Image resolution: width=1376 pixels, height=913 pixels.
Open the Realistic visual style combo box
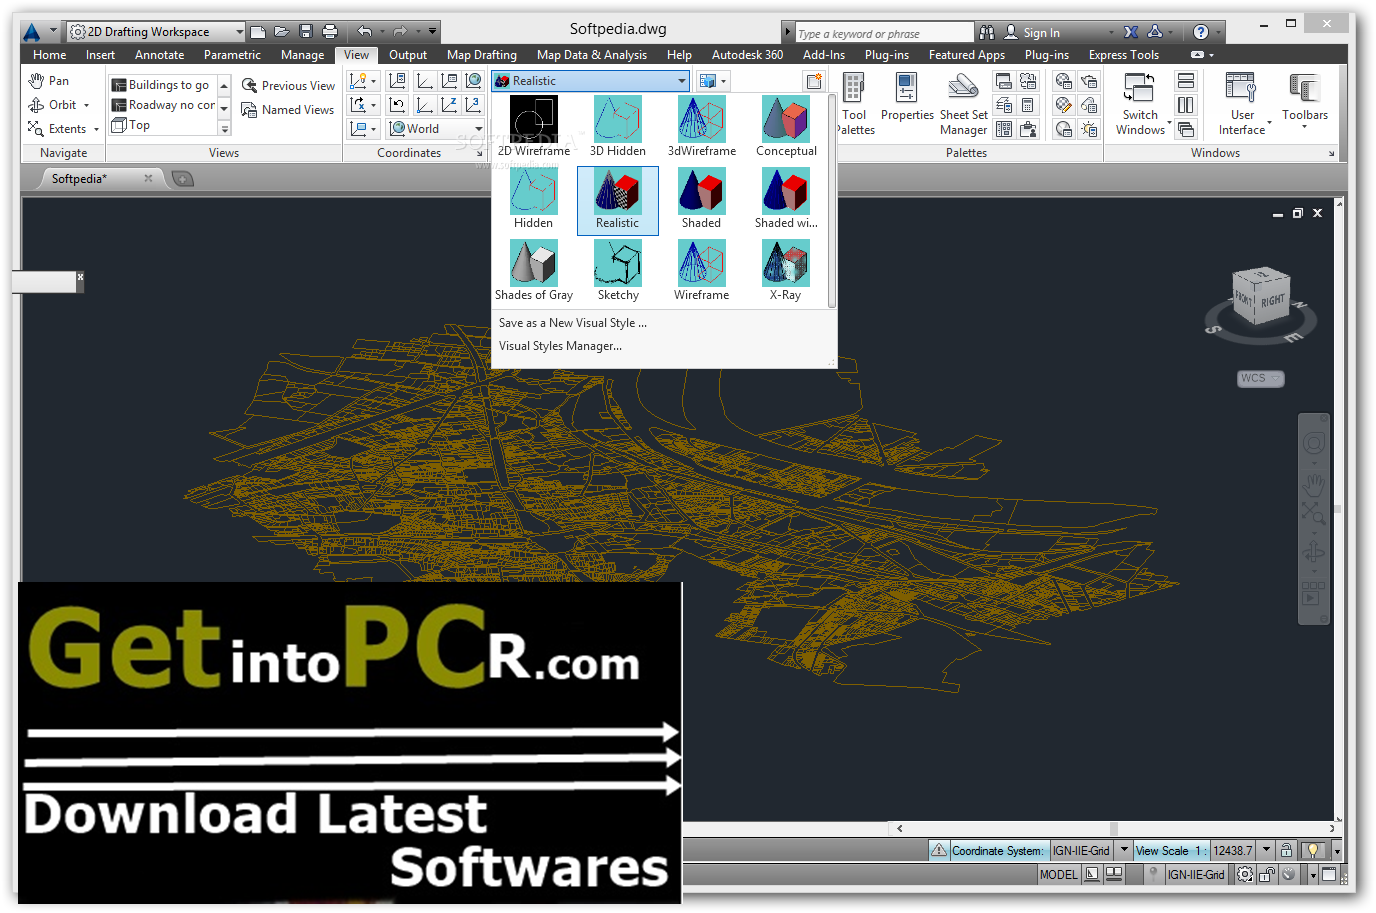591,81
